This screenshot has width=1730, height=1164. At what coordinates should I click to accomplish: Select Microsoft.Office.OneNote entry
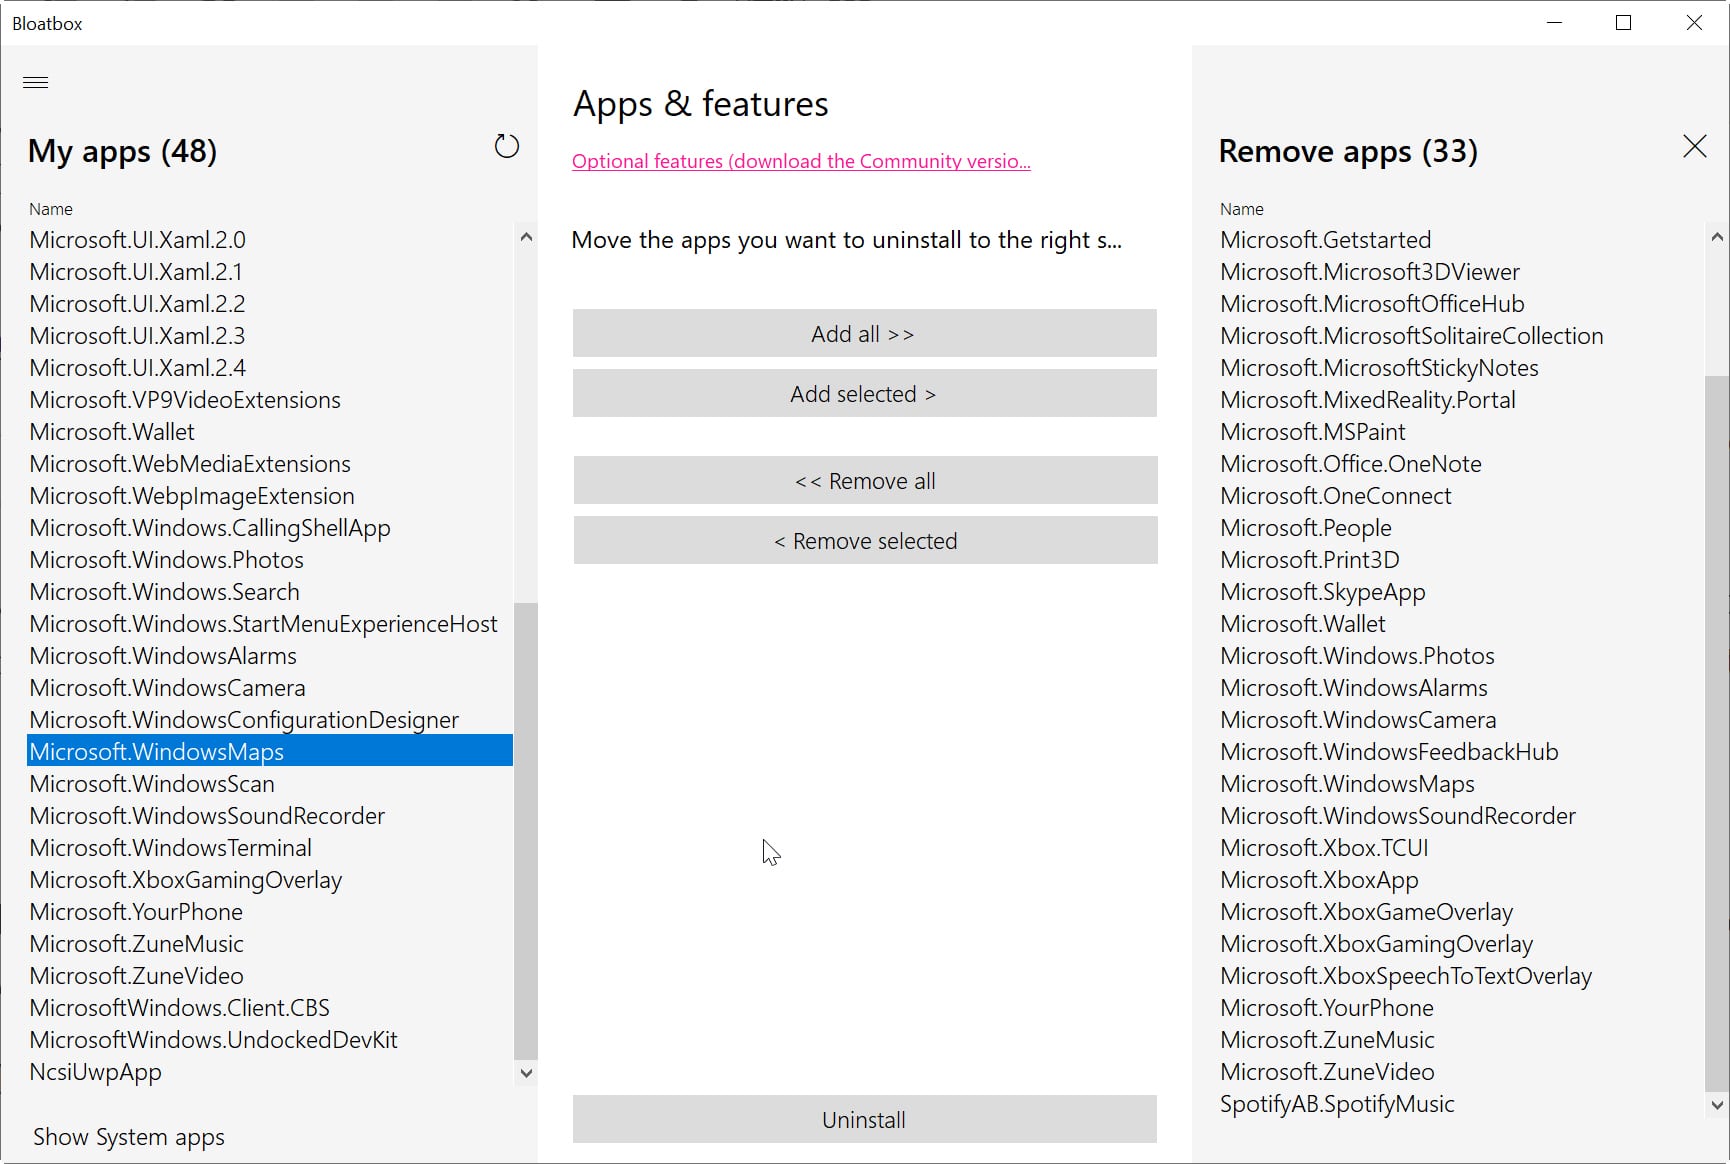coord(1461,464)
